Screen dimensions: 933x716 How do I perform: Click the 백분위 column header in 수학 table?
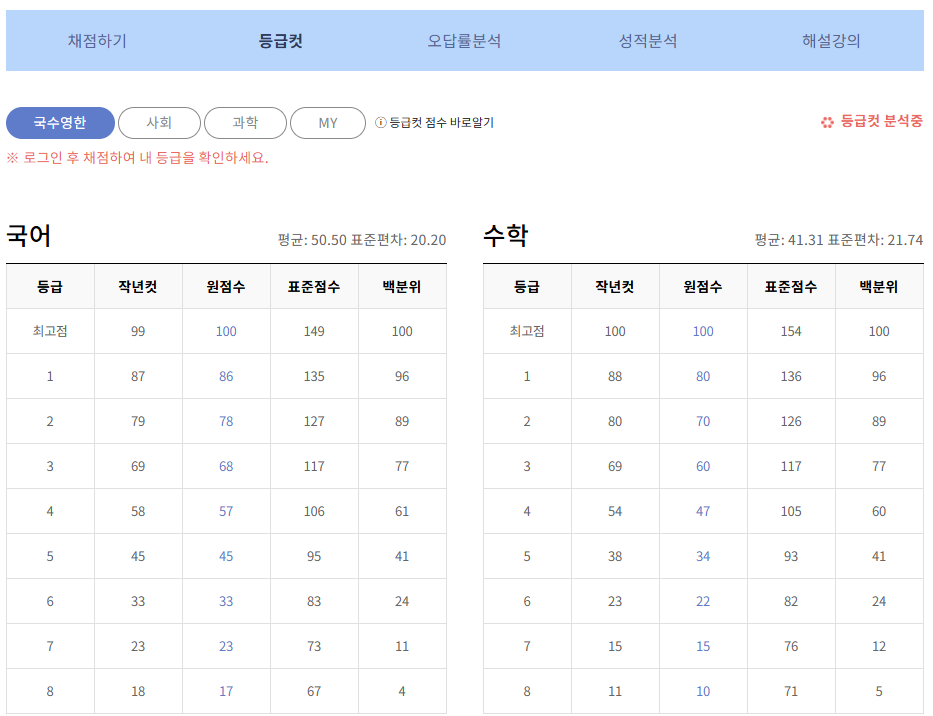(x=879, y=286)
